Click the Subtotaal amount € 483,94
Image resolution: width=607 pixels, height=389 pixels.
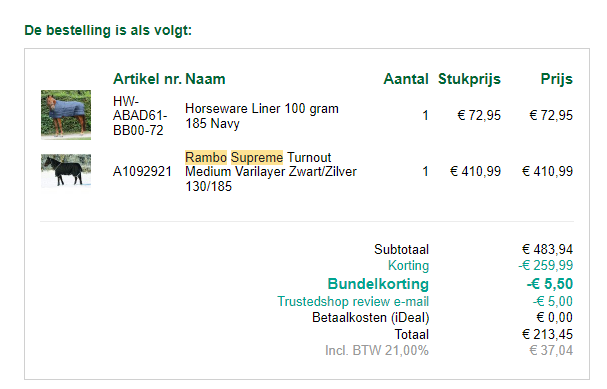pyautogui.click(x=547, y=249)
